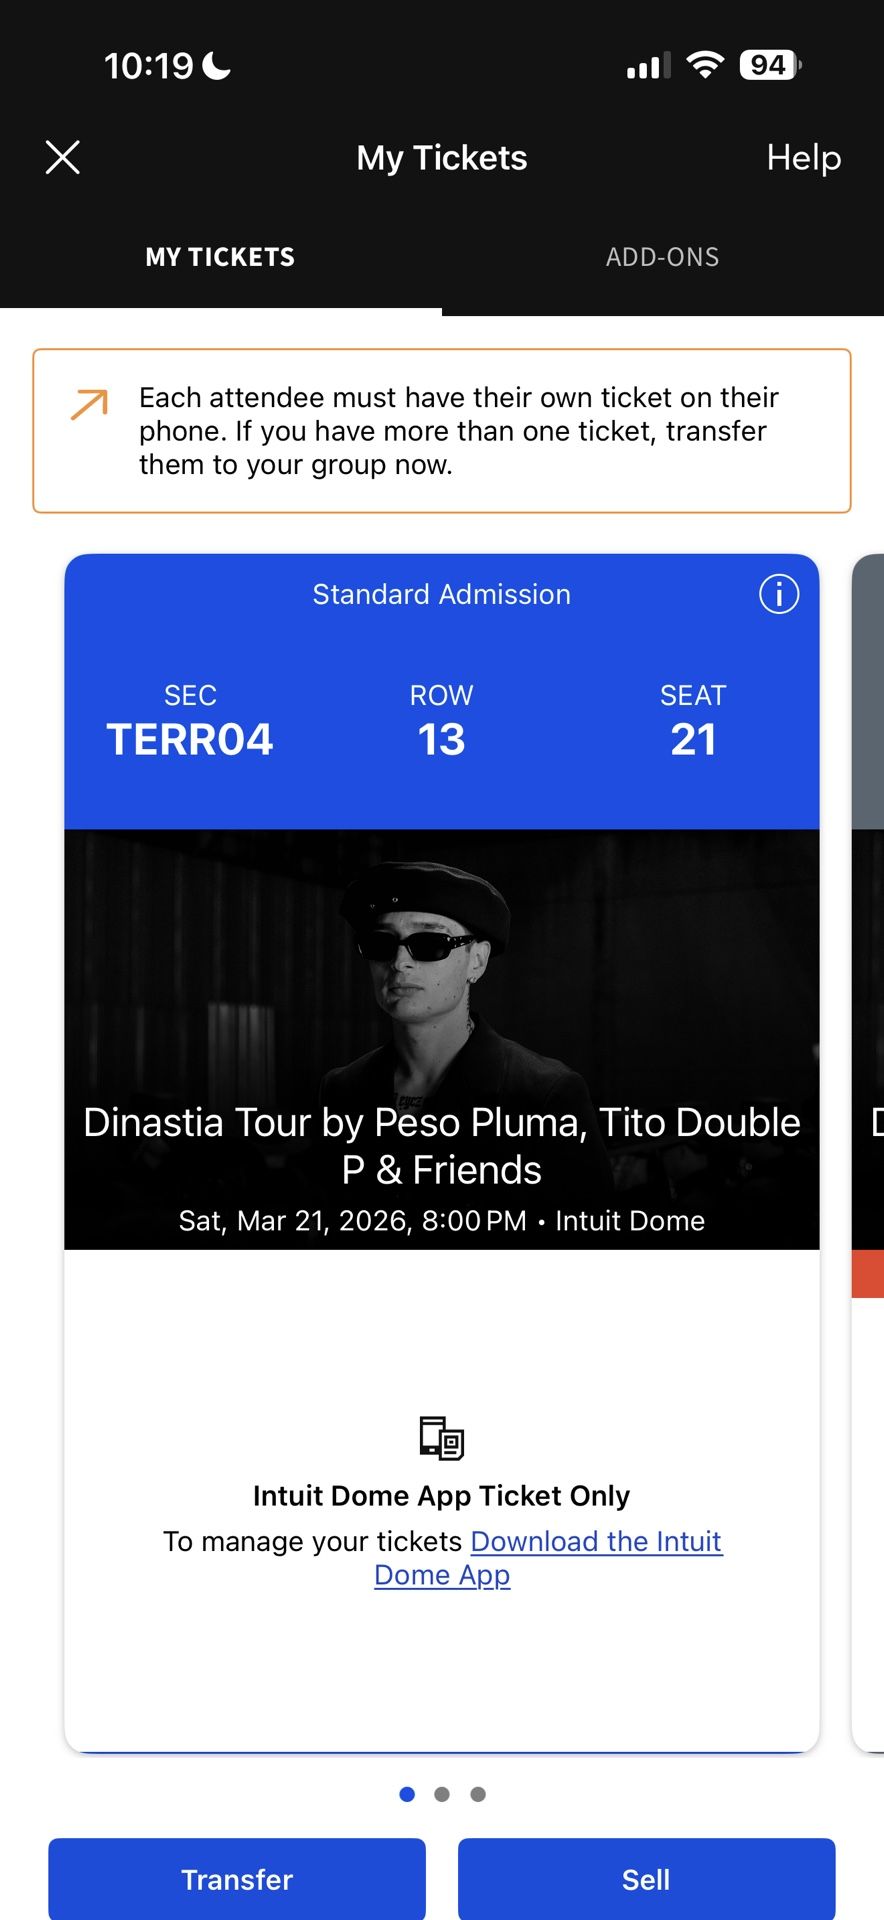Tap the Do Not Disturb moon icon
Viewport: 884px width, 1920px height.
[217, 66]
